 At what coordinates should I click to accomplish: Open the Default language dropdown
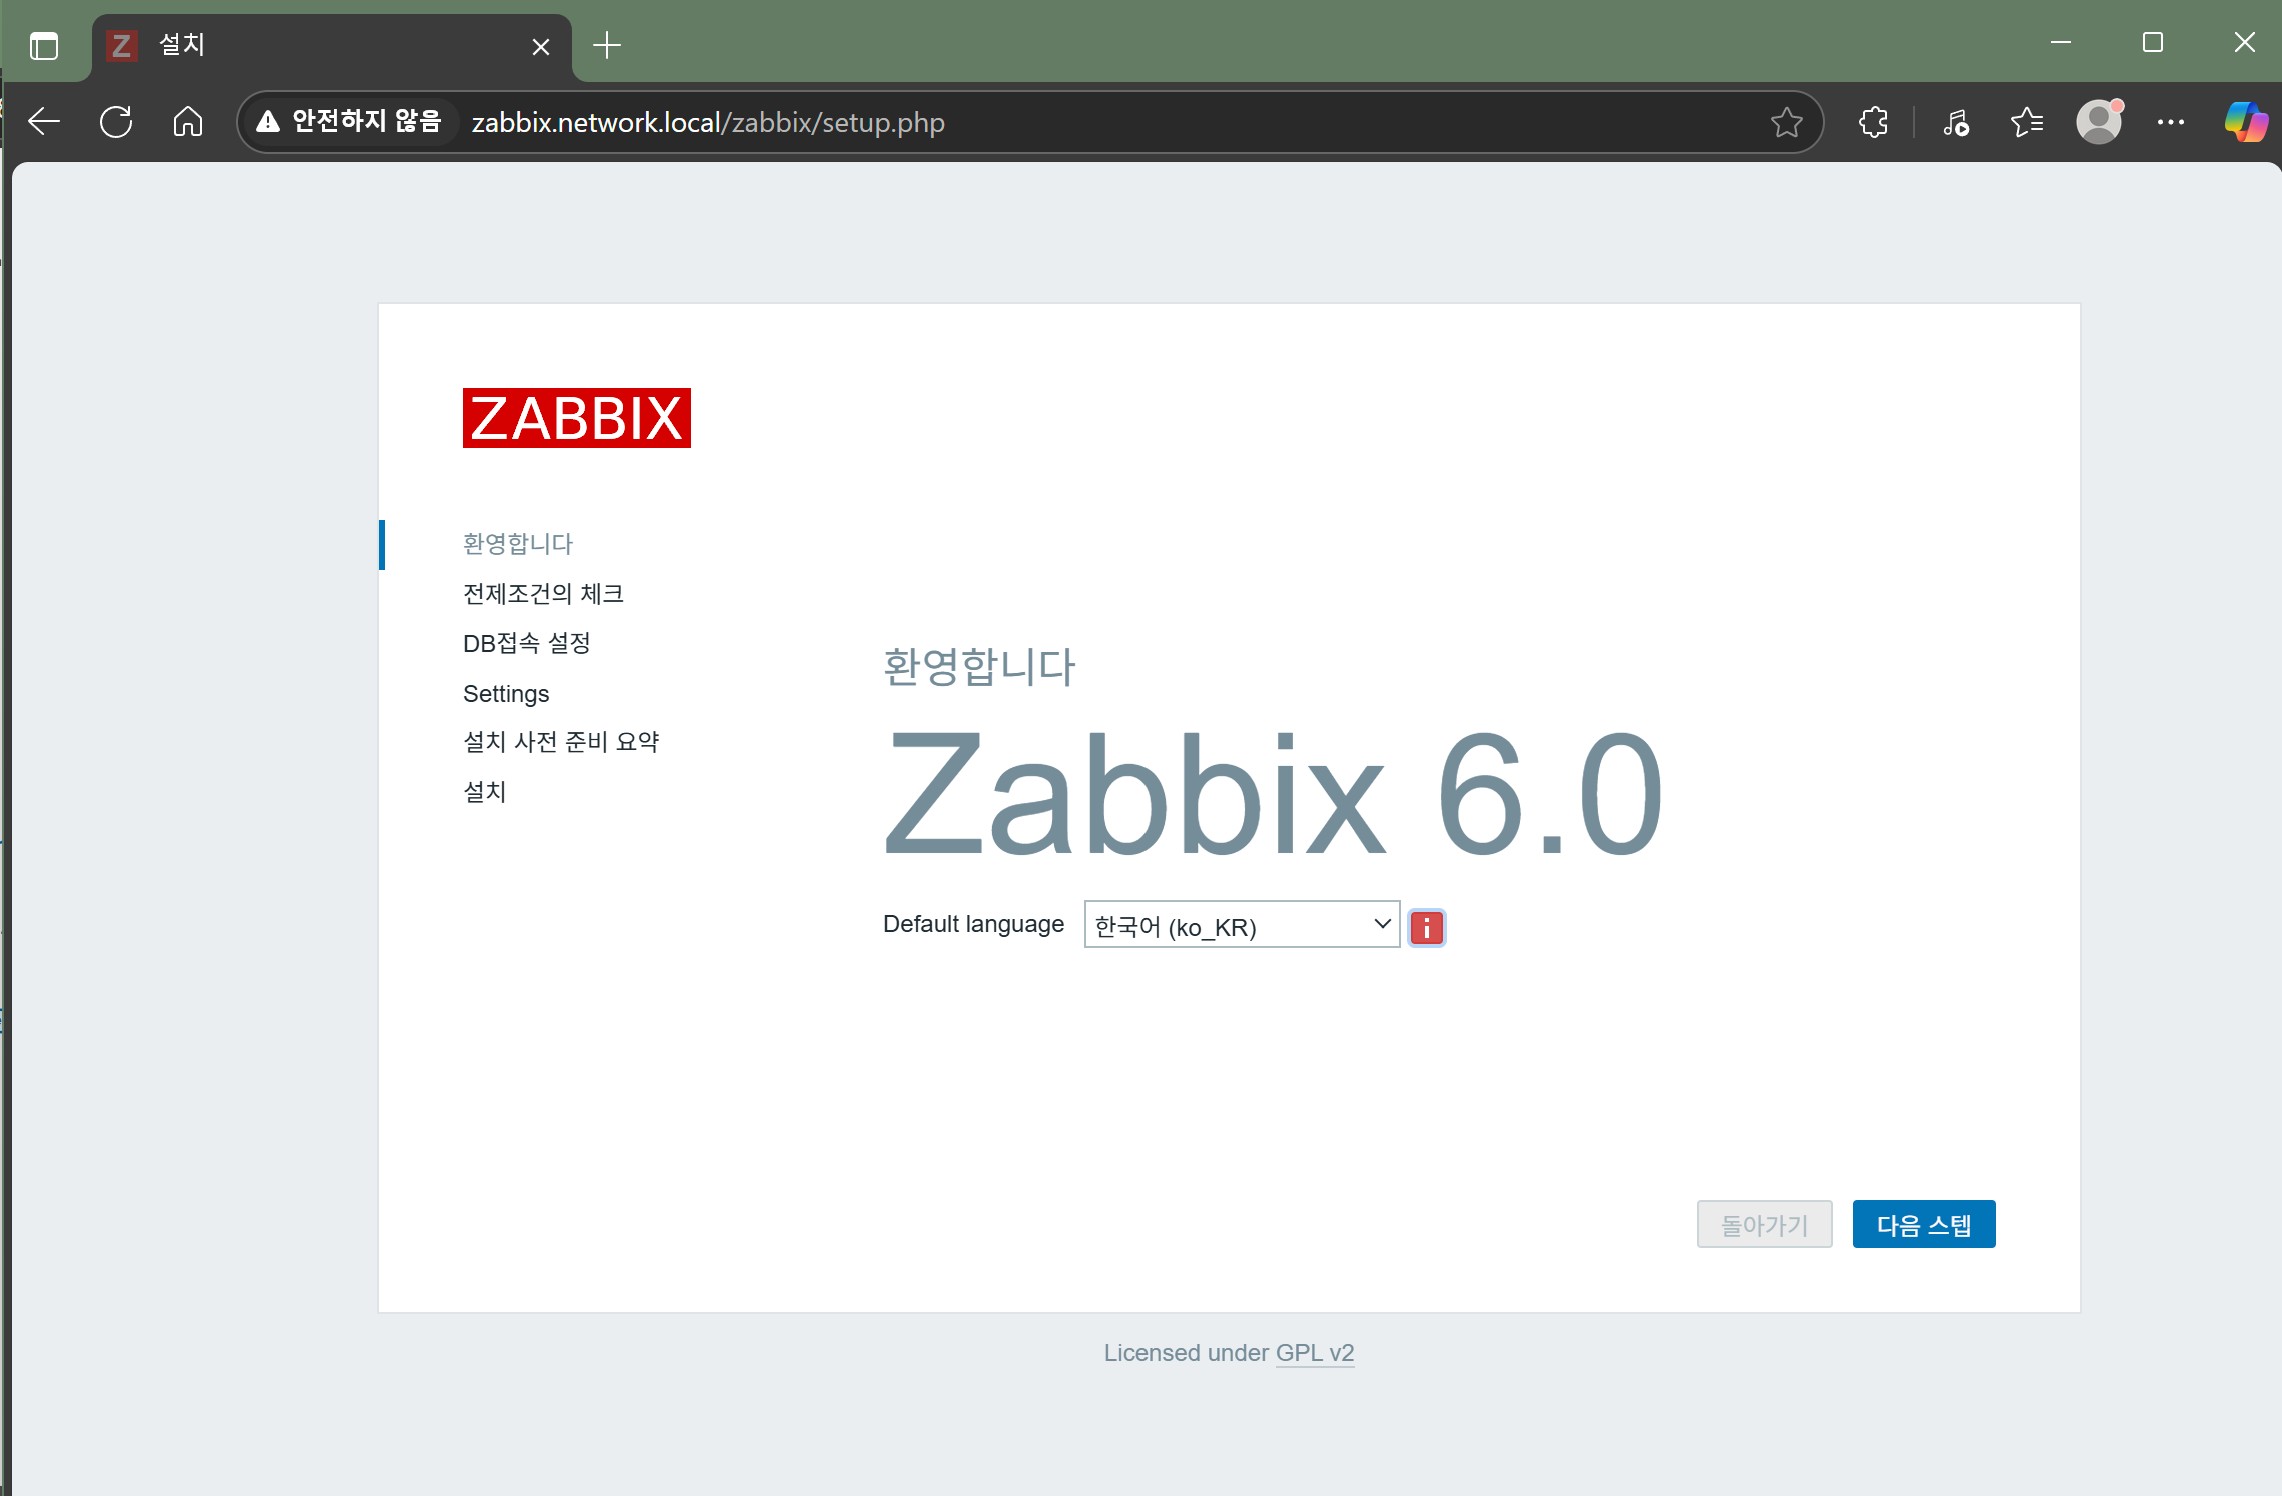point(1242,925)
